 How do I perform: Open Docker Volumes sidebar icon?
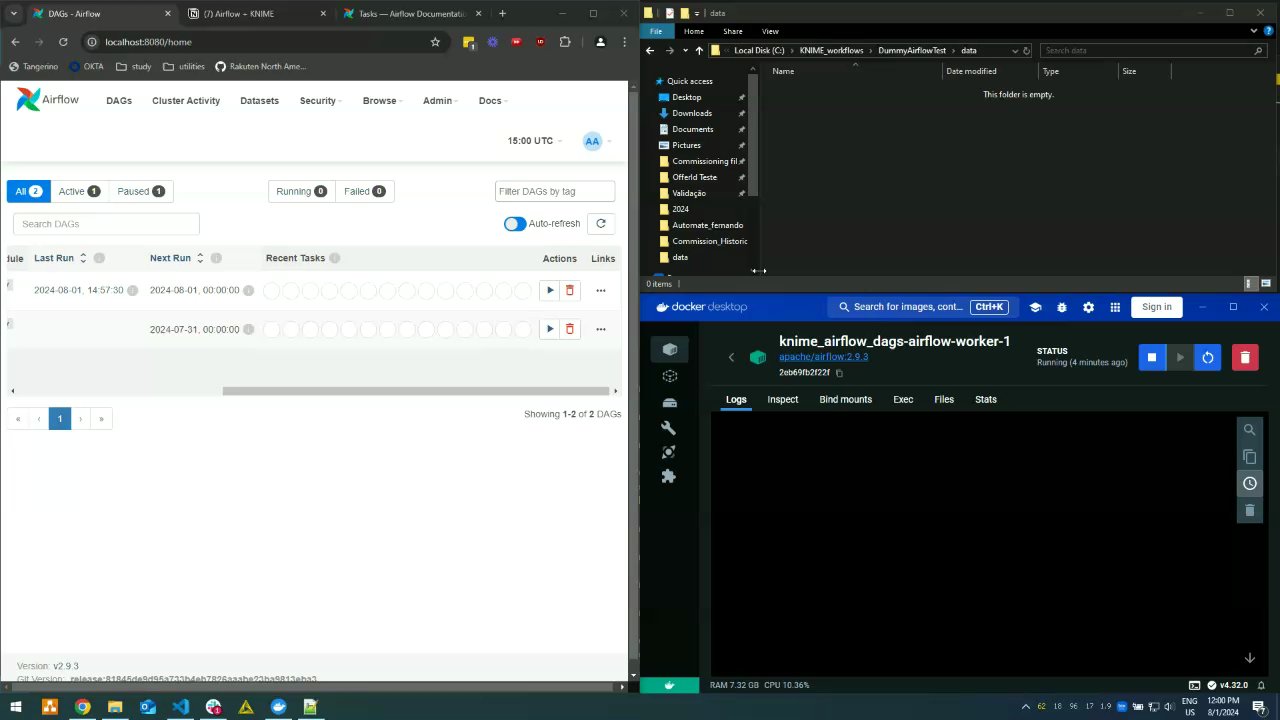point(669,402)
